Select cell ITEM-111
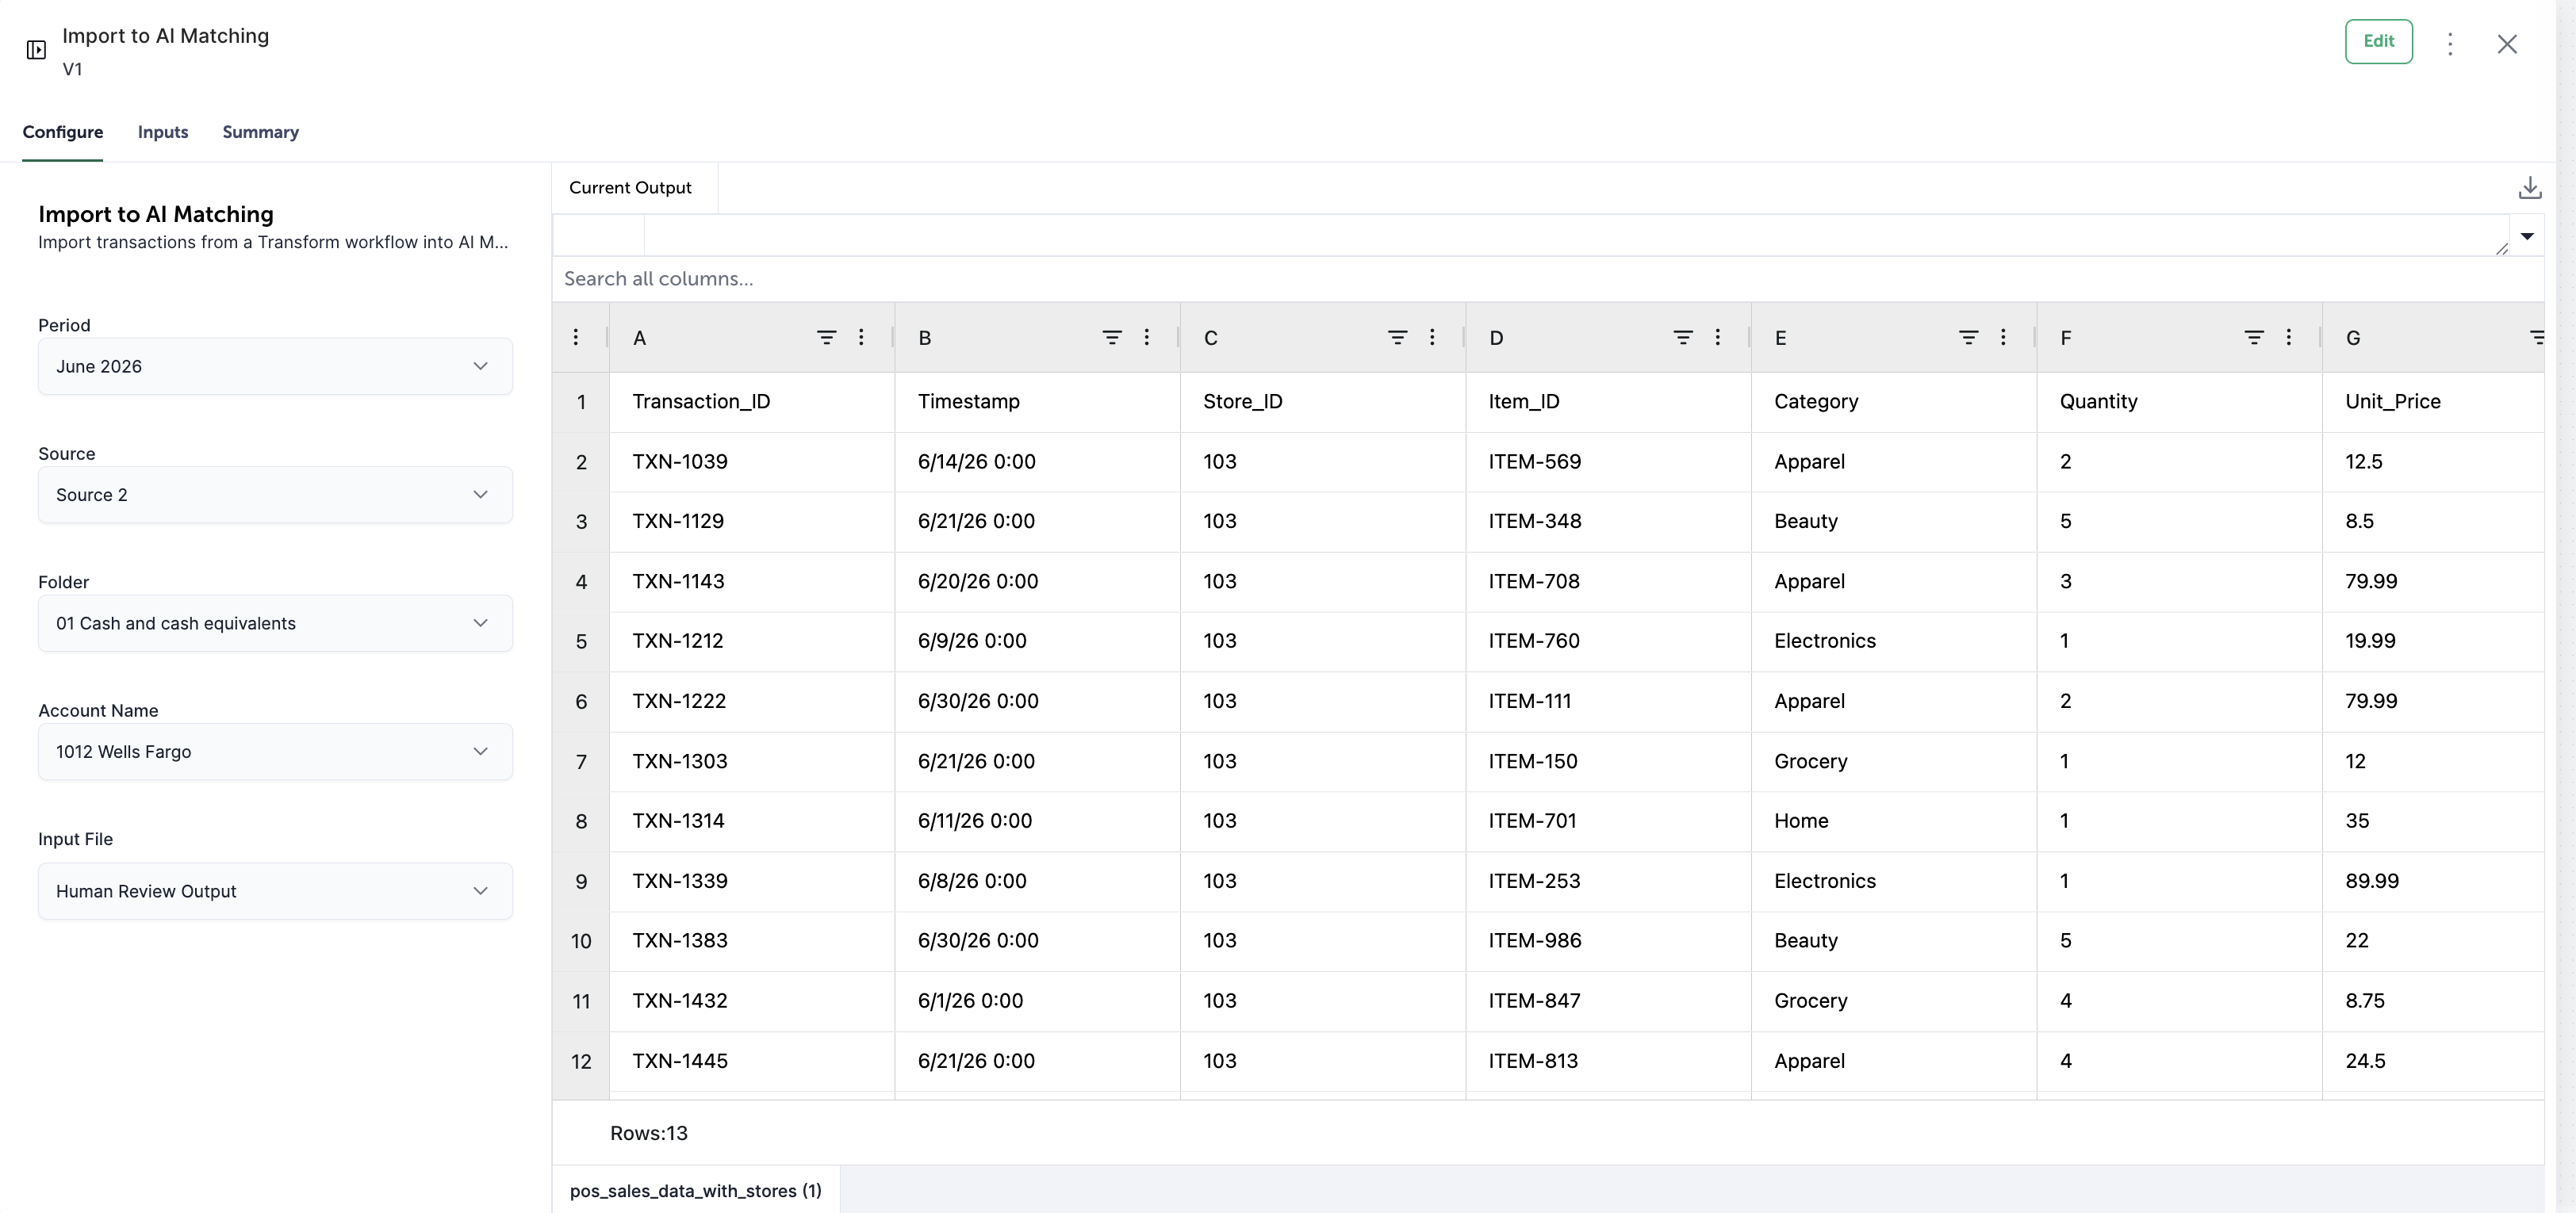 tap(1608, 701)
